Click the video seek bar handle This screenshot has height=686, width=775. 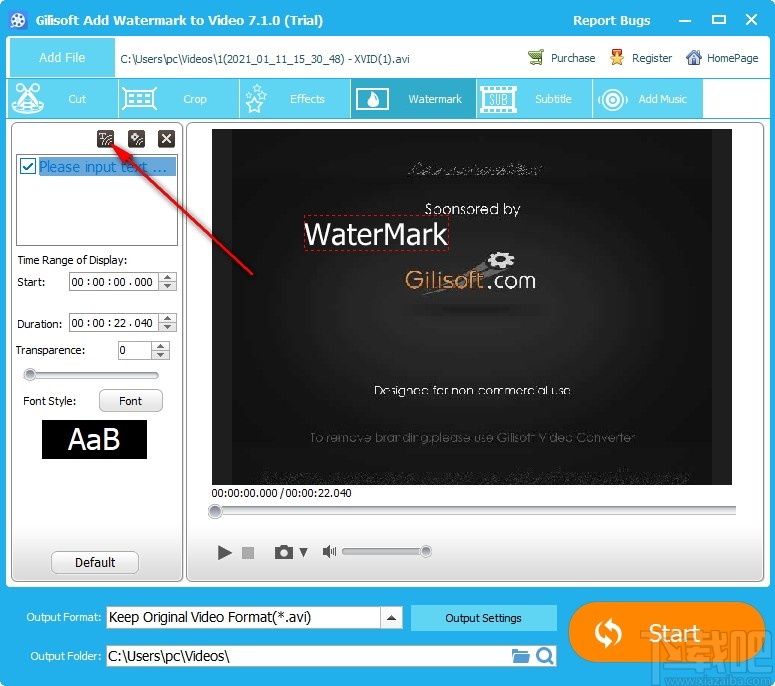215,511
